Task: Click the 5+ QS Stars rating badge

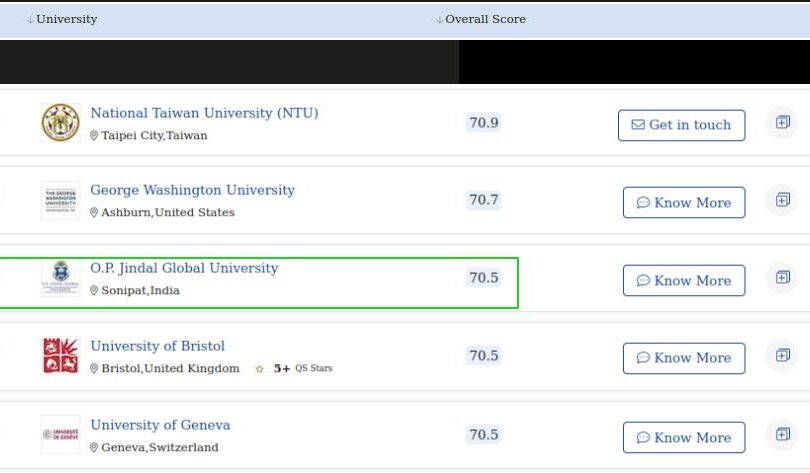Action: click(293, 368)
